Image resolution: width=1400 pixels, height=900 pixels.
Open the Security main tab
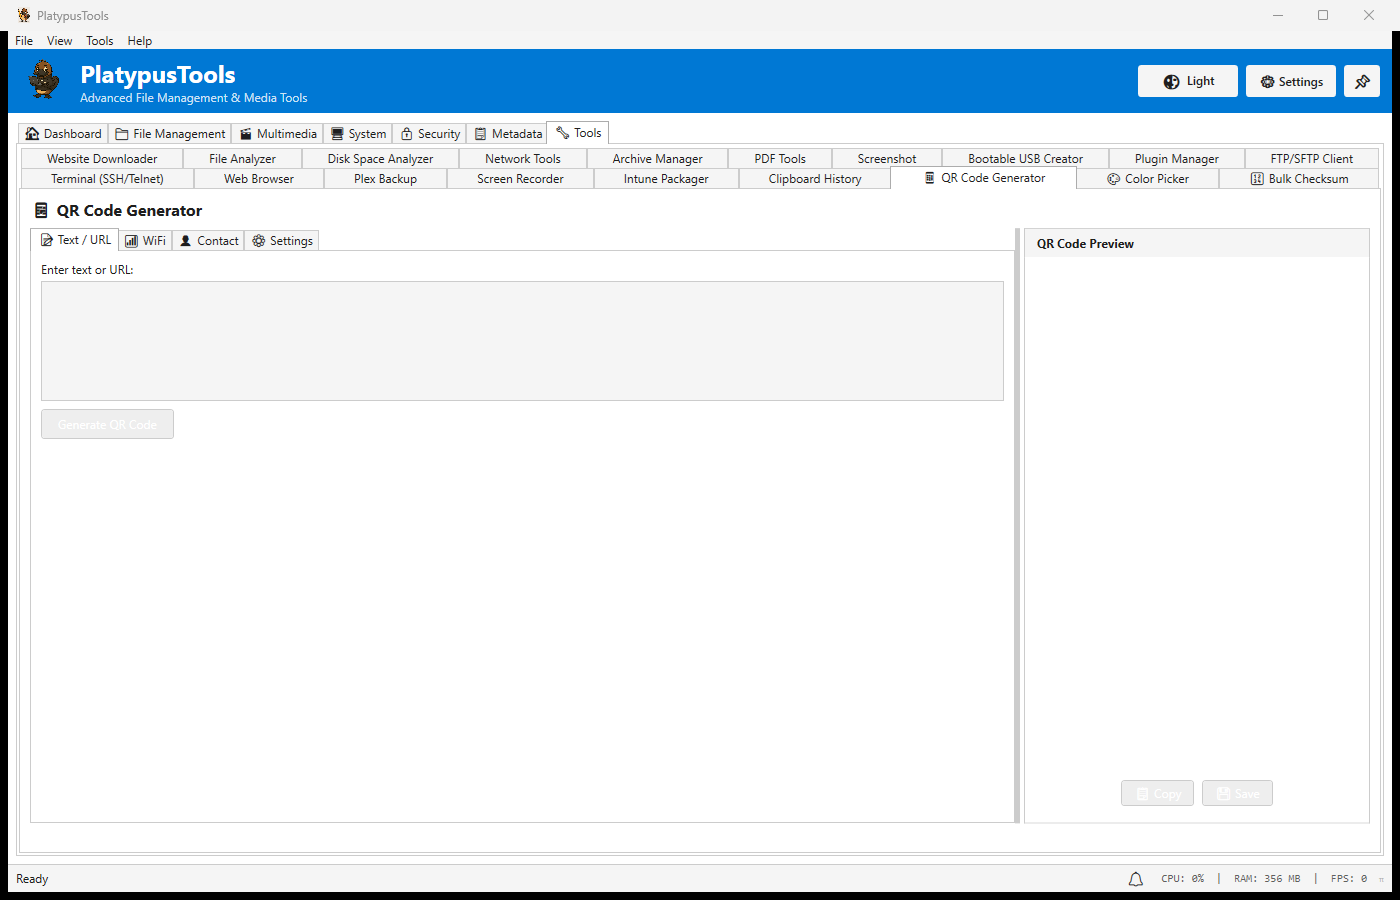[x=429, y=134]
